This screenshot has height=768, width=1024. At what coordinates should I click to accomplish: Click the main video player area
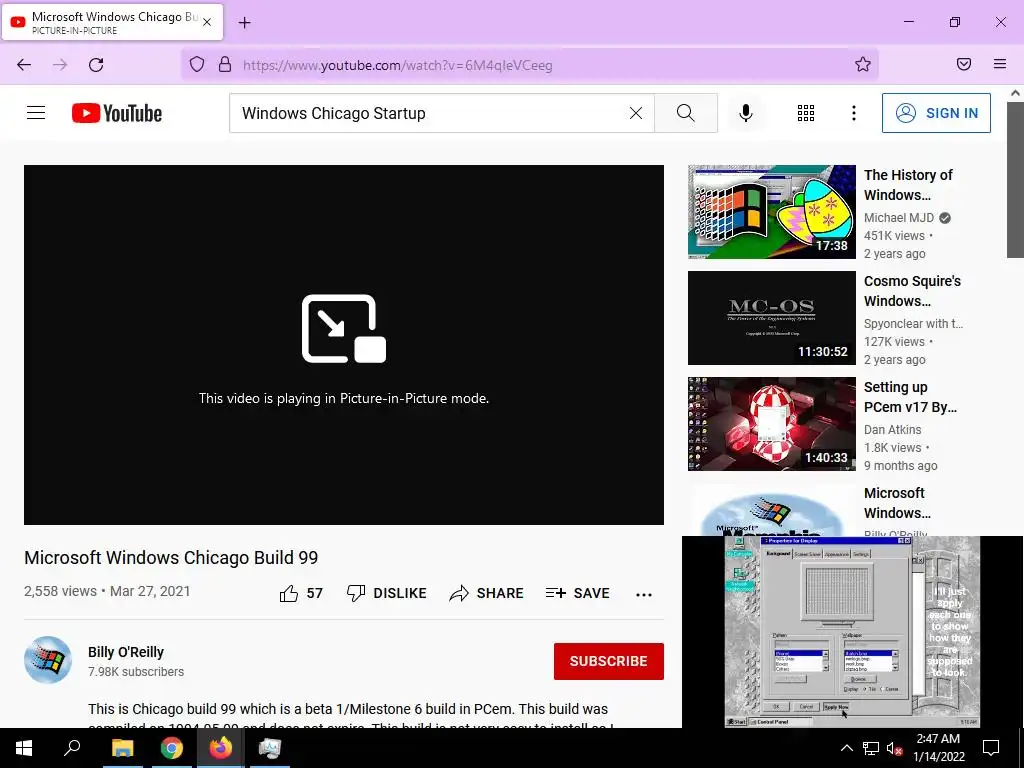[x=344, y=345]
